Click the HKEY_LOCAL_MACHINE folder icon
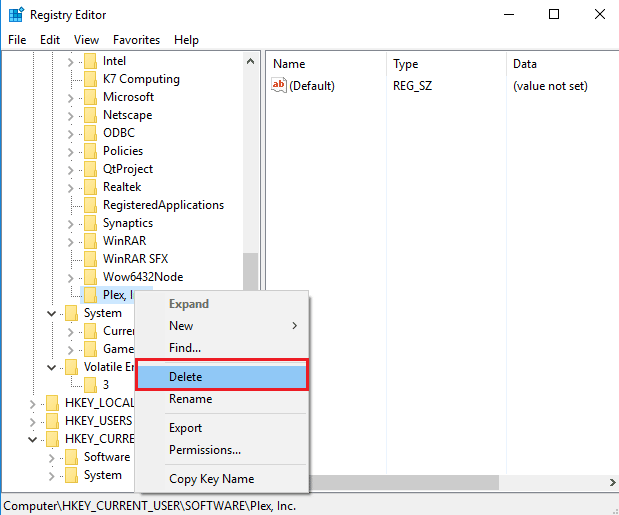 tap(52, 403)
